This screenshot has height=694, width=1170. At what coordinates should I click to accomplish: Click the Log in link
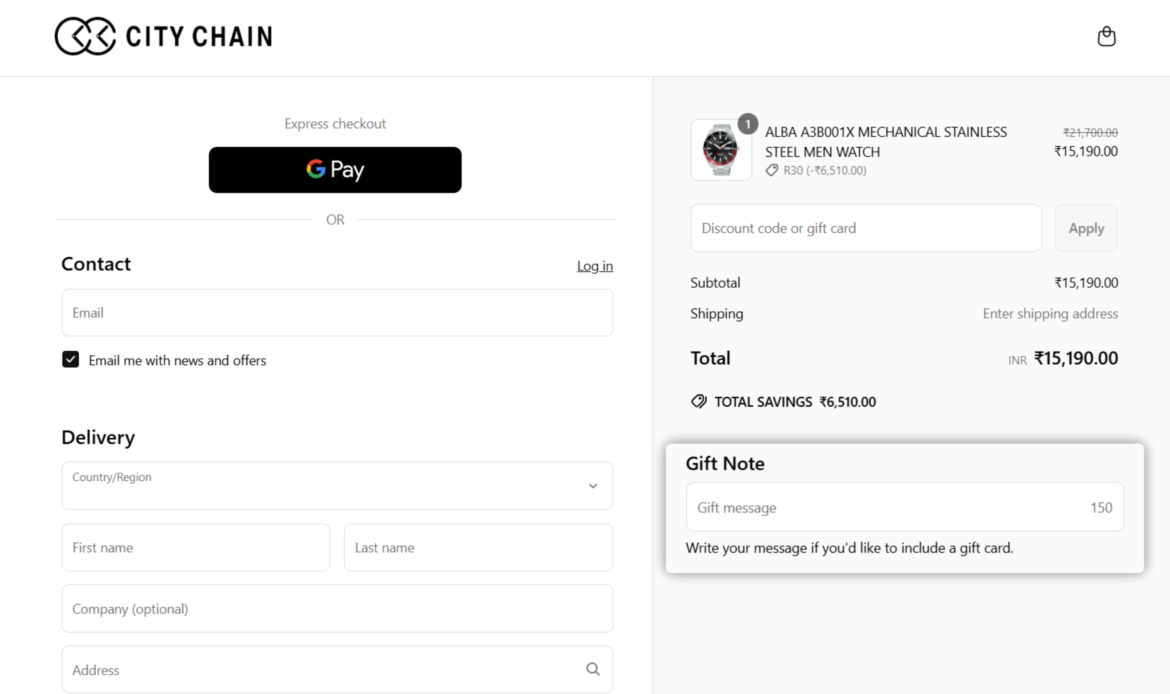click(595, 266)
